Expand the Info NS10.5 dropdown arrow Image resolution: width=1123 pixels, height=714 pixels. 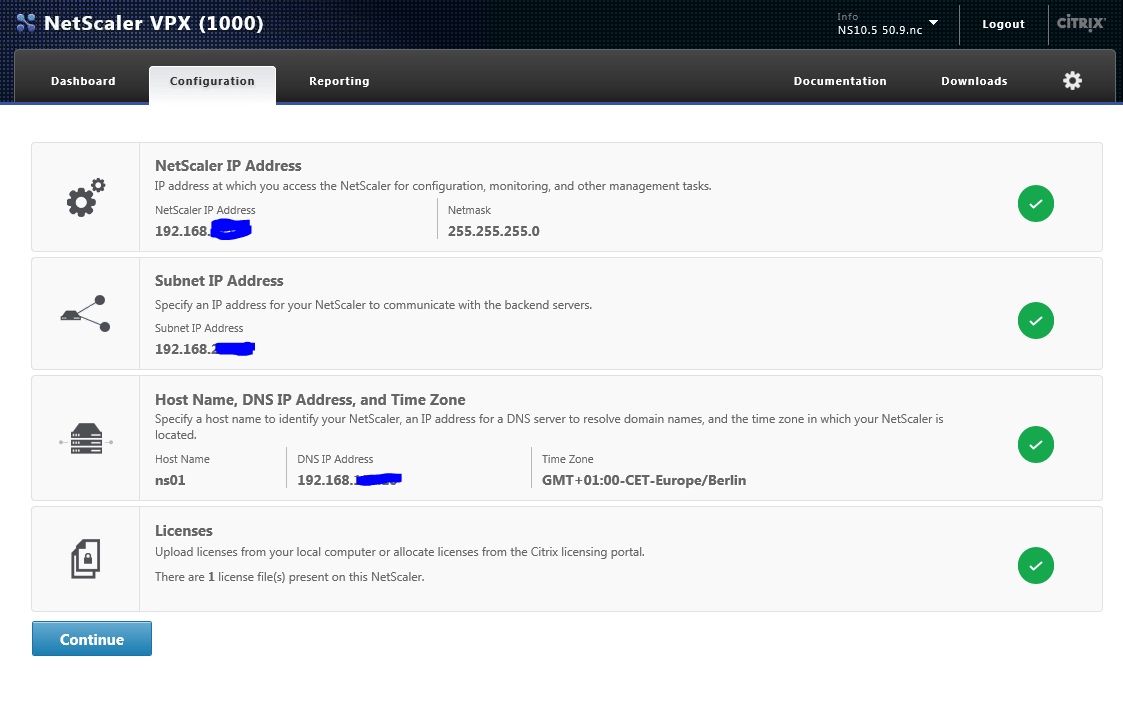(933, 22)
